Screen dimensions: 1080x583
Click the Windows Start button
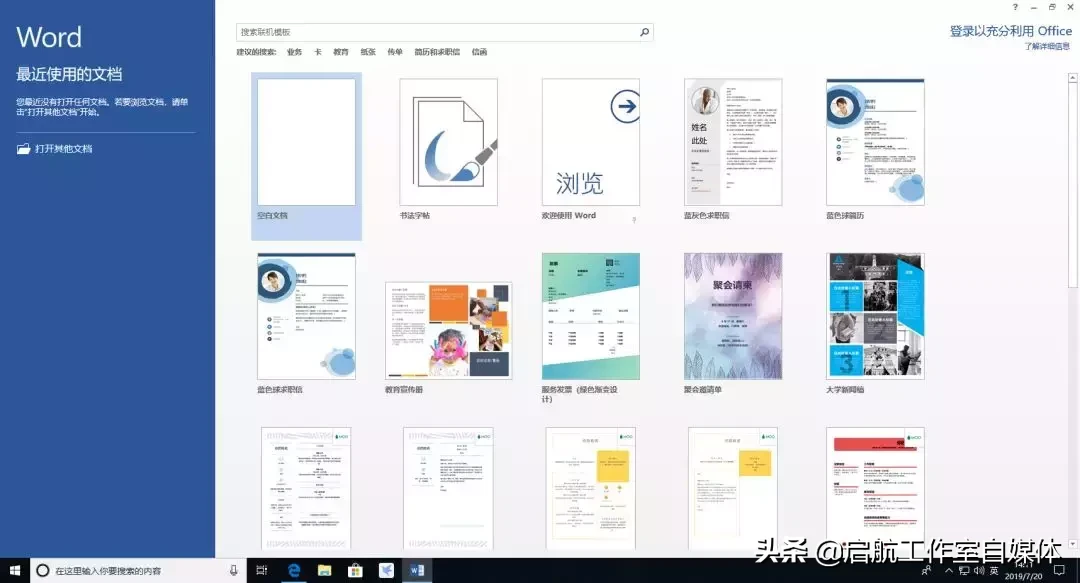coord(14,570)
